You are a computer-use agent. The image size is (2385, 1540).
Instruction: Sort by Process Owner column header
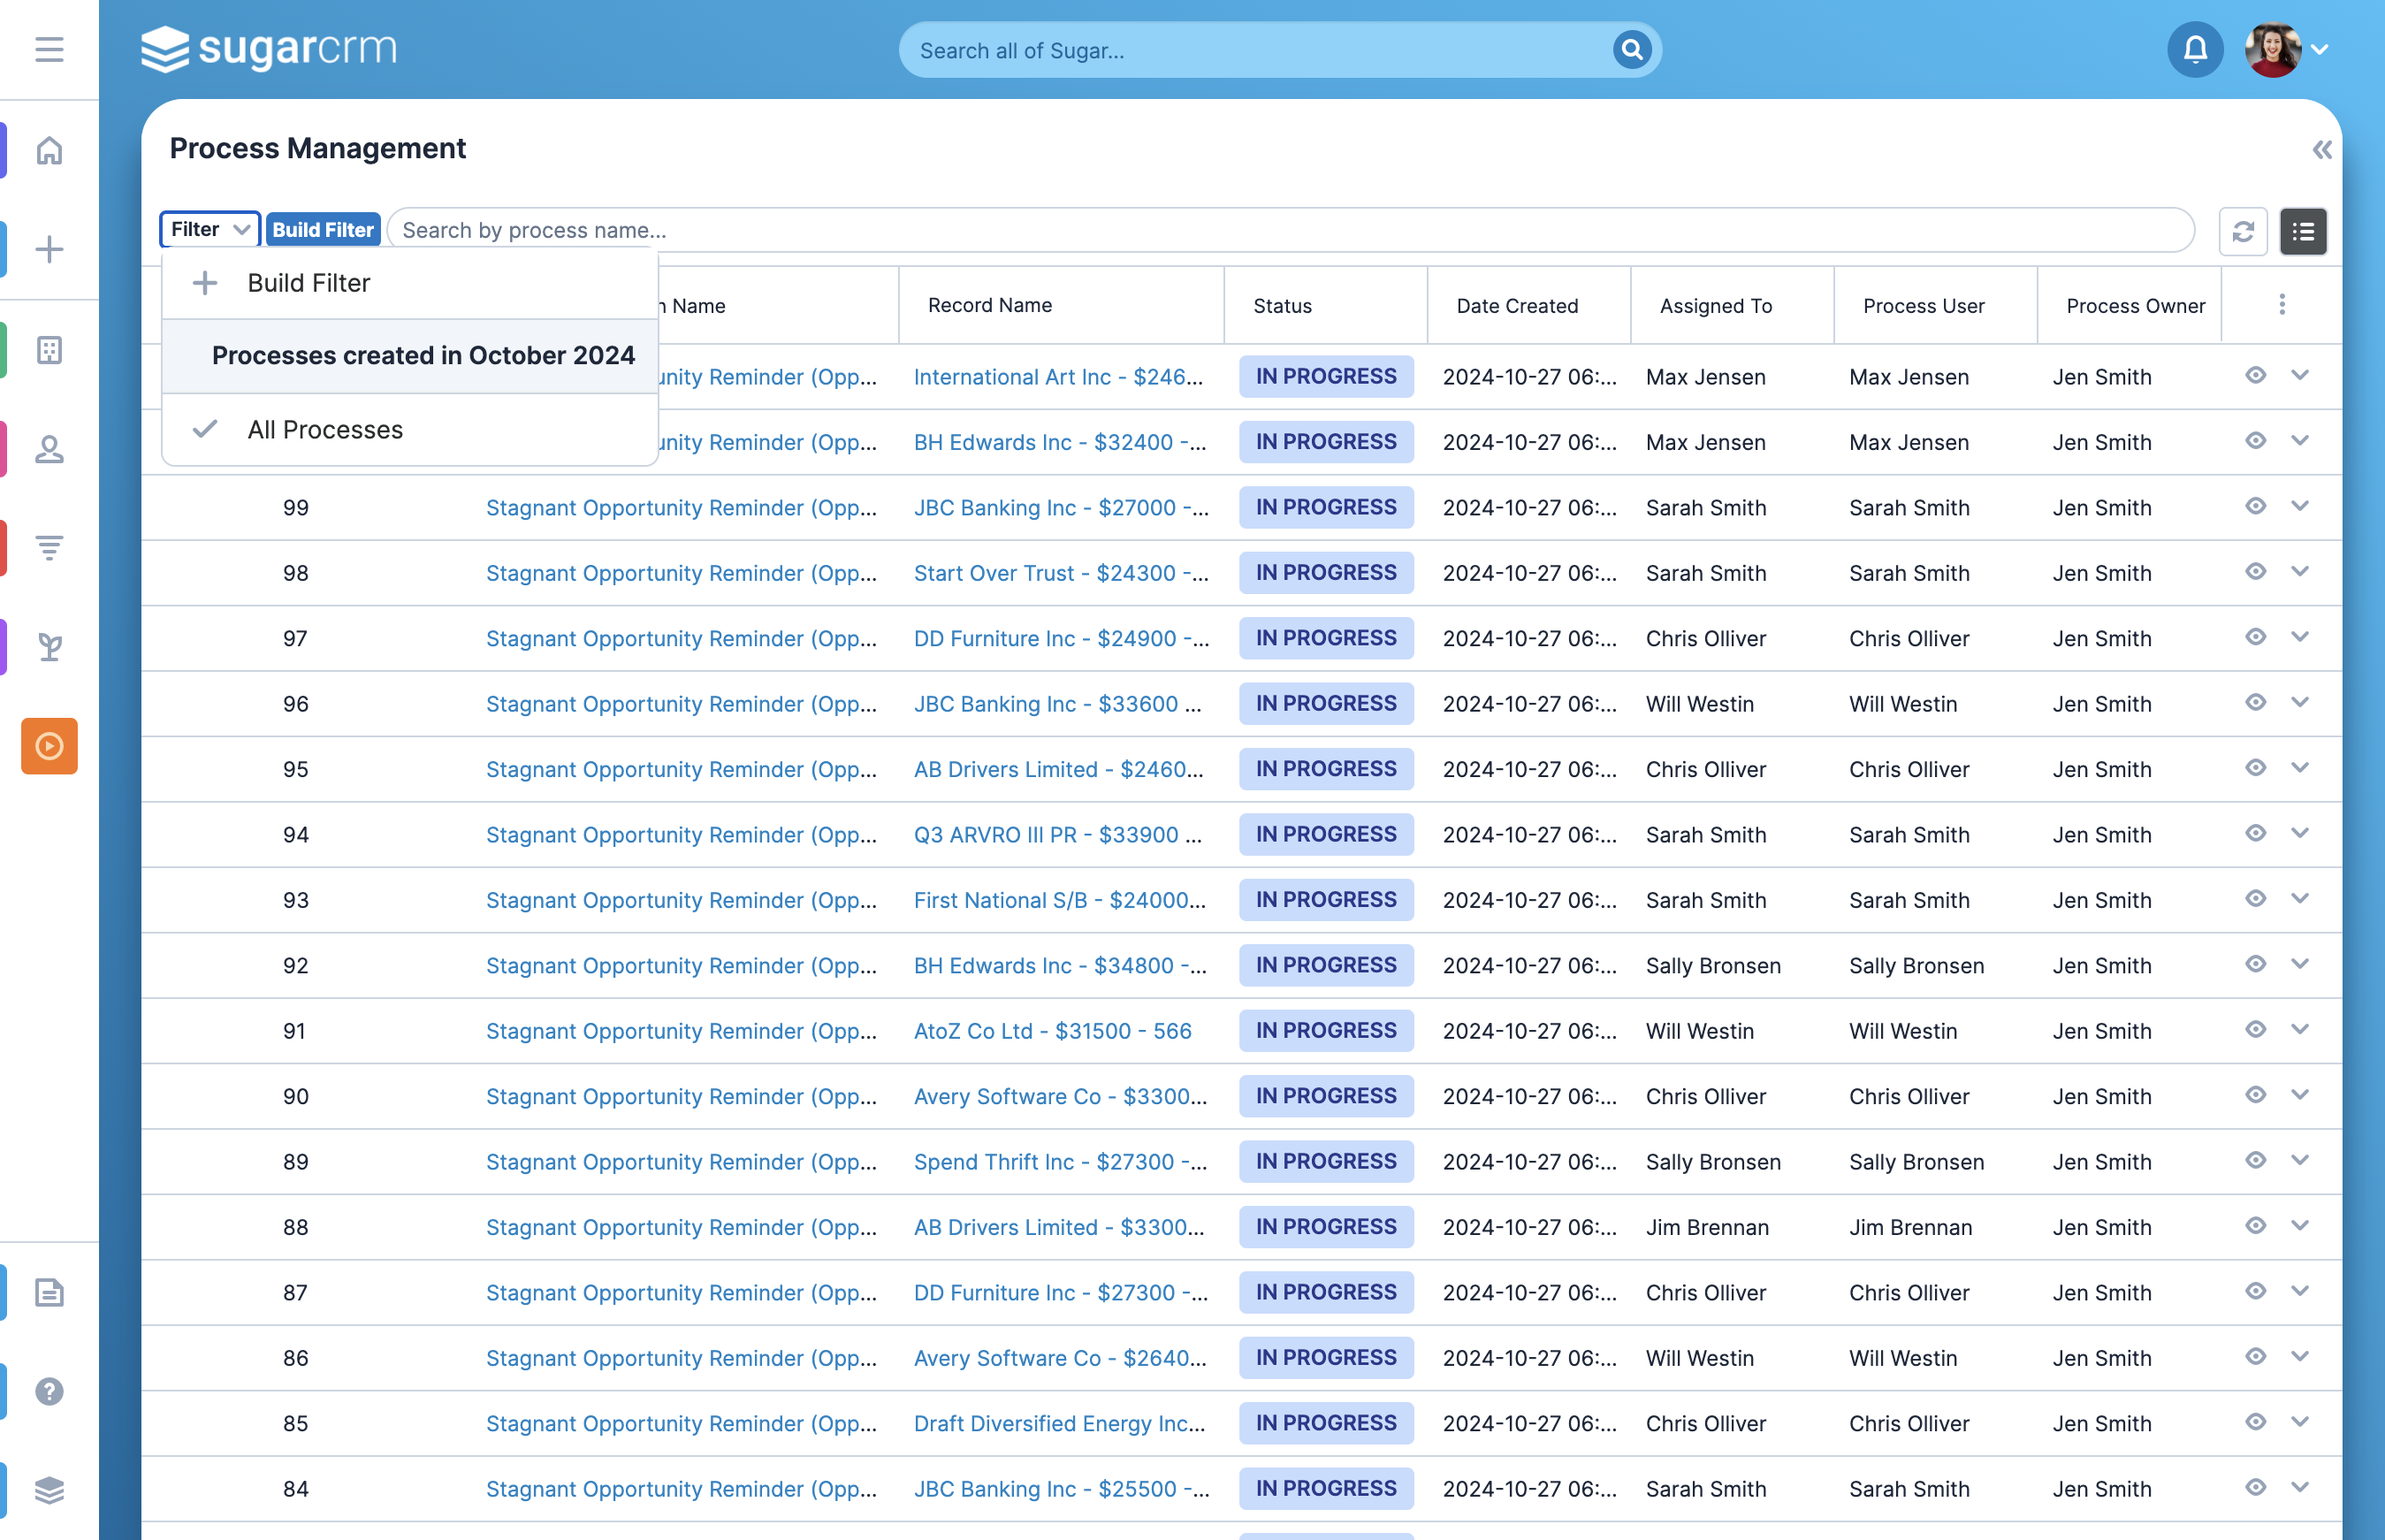click(x=2135, y=306)
